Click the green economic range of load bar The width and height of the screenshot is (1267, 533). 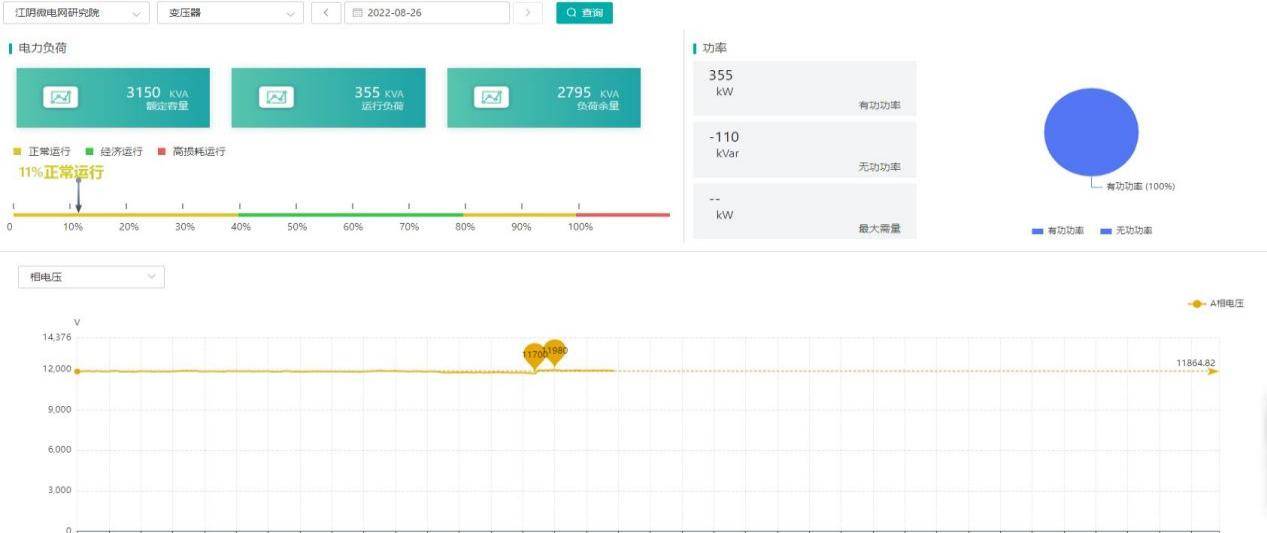[350, 214]
